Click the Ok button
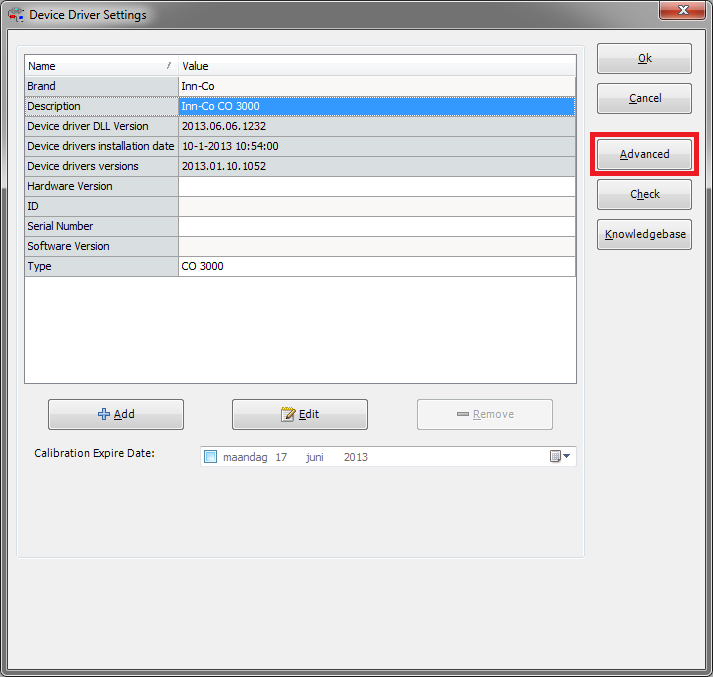 click(644, 58)
